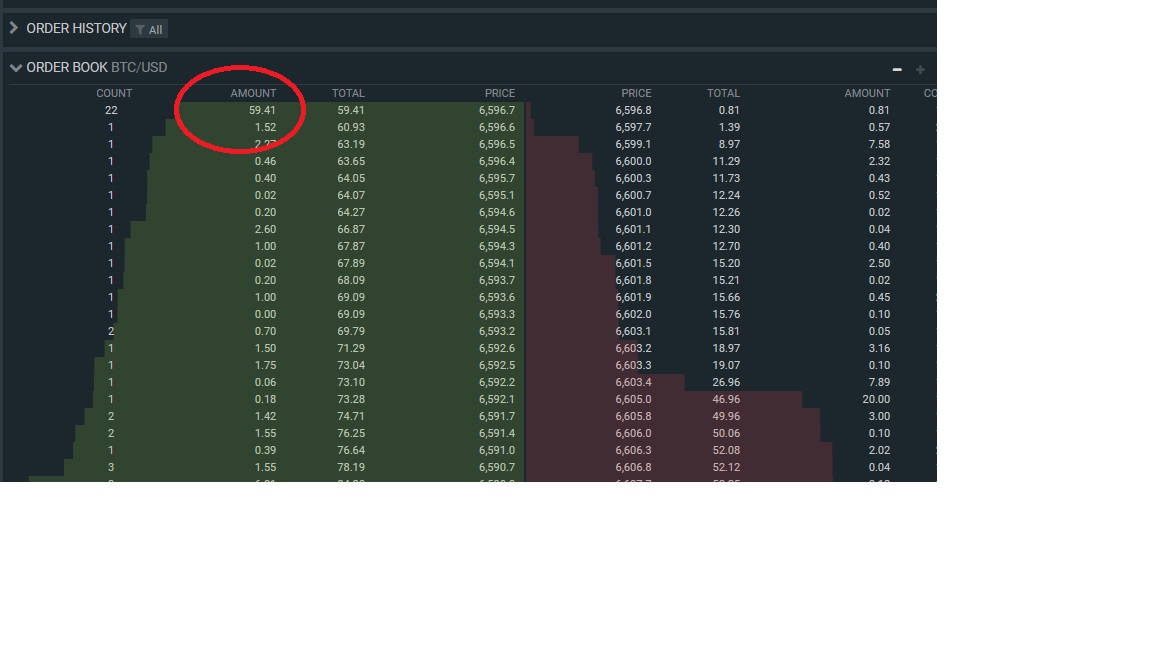
Task: Click ask total 26.96
Action: (x=726, y=382)
